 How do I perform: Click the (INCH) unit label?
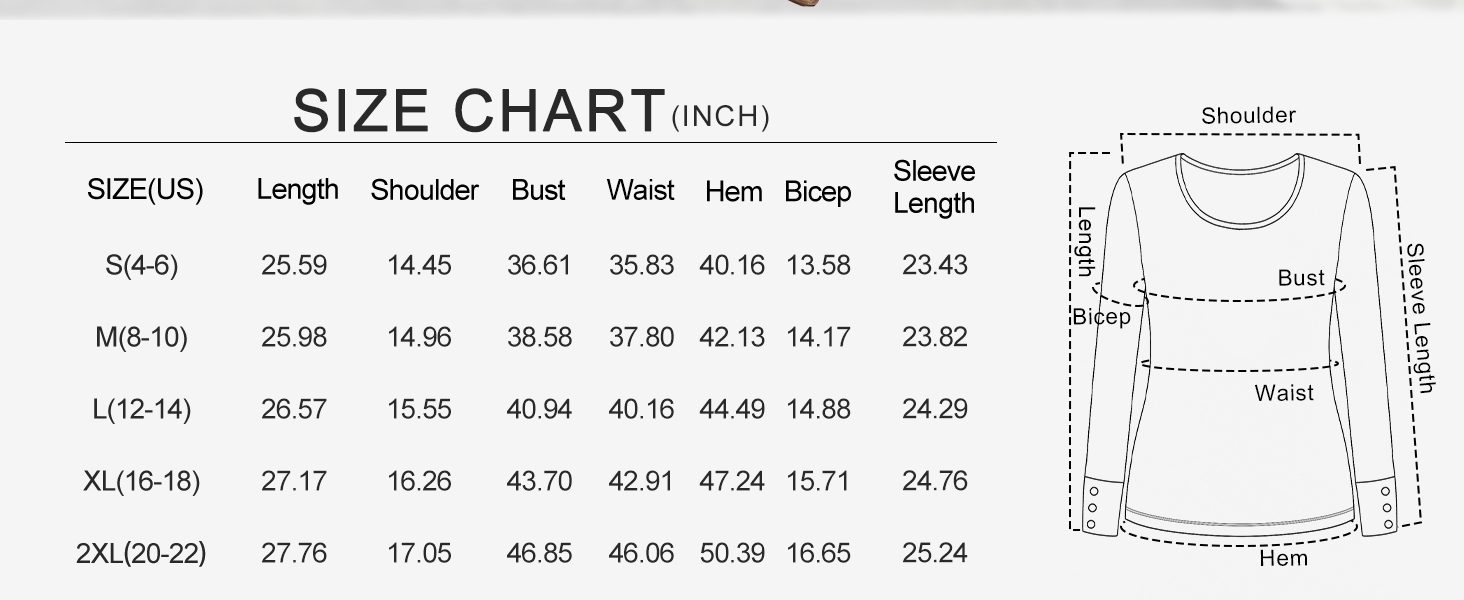720,118
